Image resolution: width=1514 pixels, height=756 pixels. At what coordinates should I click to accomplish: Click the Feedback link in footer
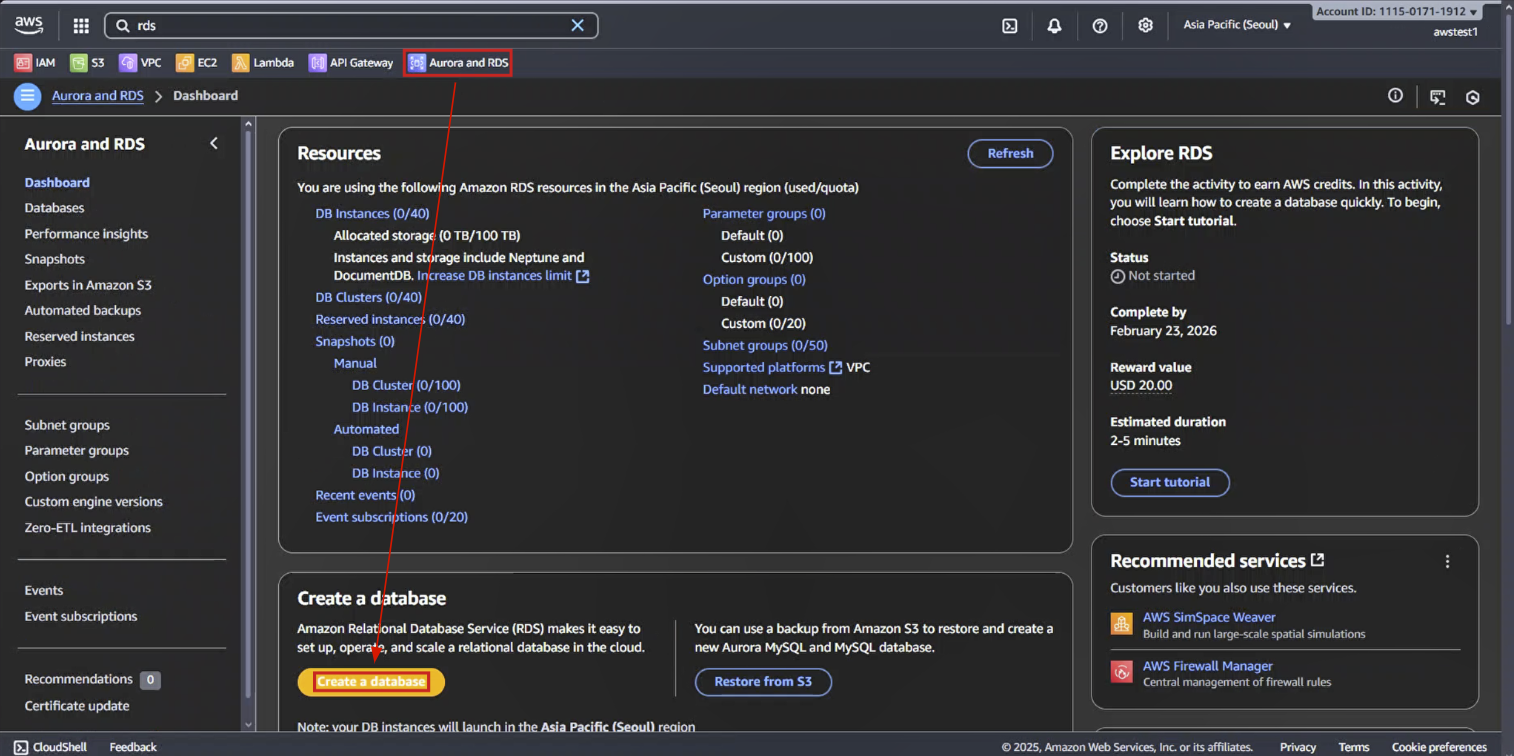pos(133,747)
